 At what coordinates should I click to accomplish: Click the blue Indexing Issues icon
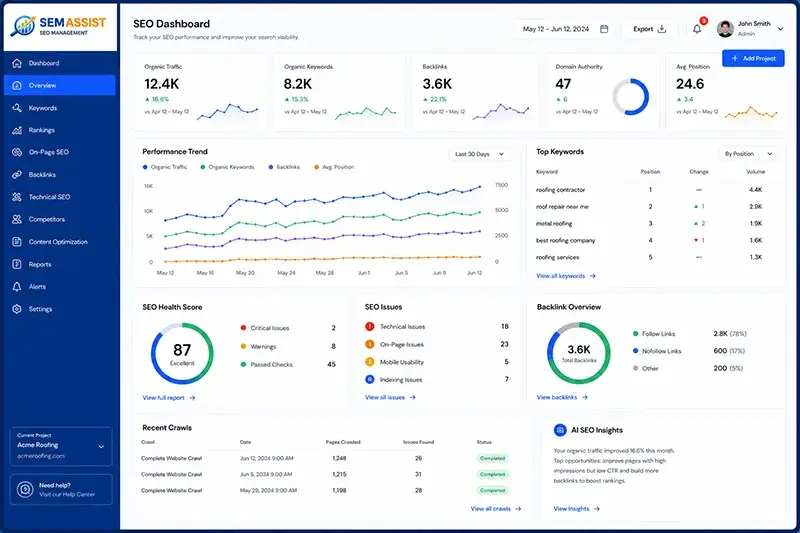(370, 379)
